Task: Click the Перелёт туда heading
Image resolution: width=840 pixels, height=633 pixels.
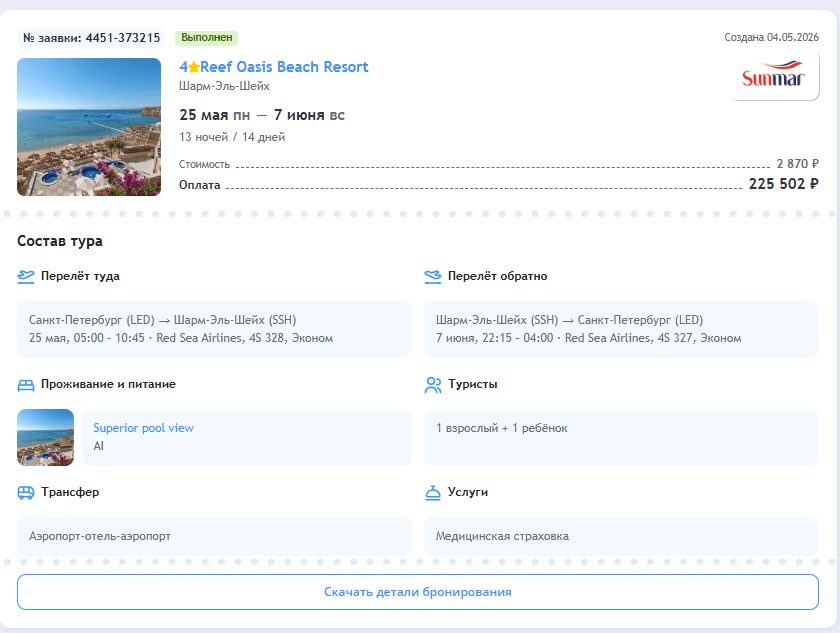Action: coord(80,276)
